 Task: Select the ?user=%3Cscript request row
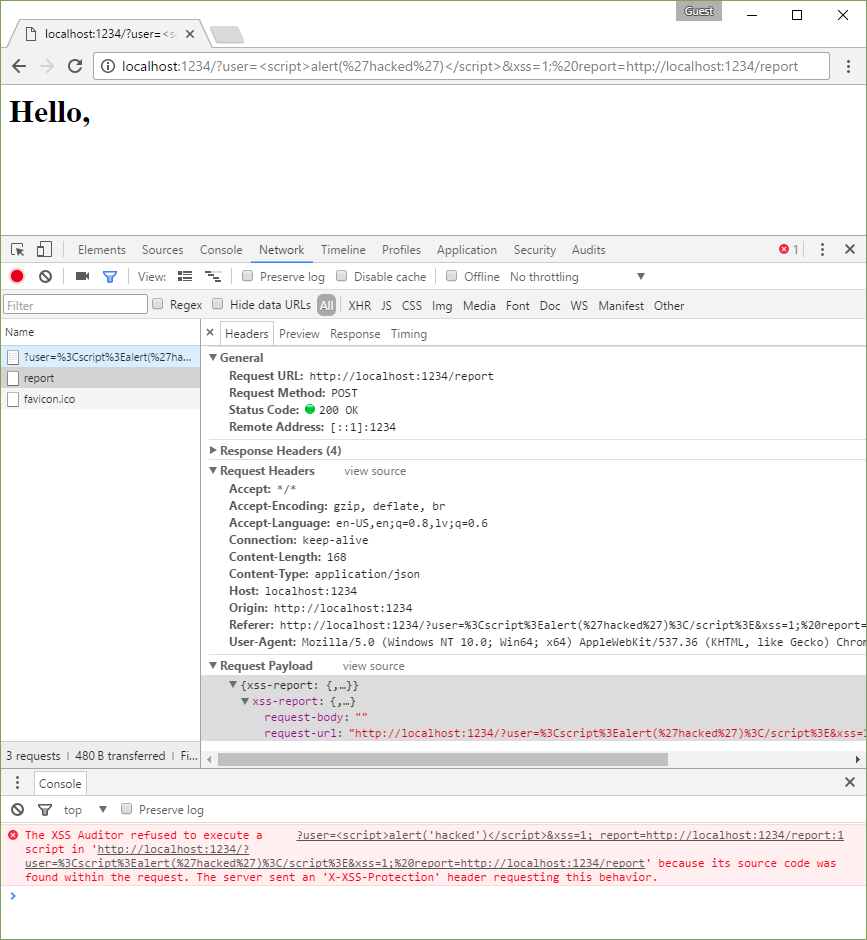coord(101,357)
